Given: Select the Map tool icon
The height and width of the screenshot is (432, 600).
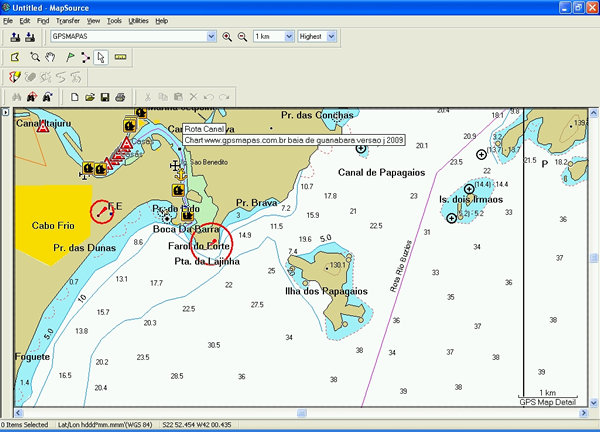Looking at the screenshot, I should point(15,56).
